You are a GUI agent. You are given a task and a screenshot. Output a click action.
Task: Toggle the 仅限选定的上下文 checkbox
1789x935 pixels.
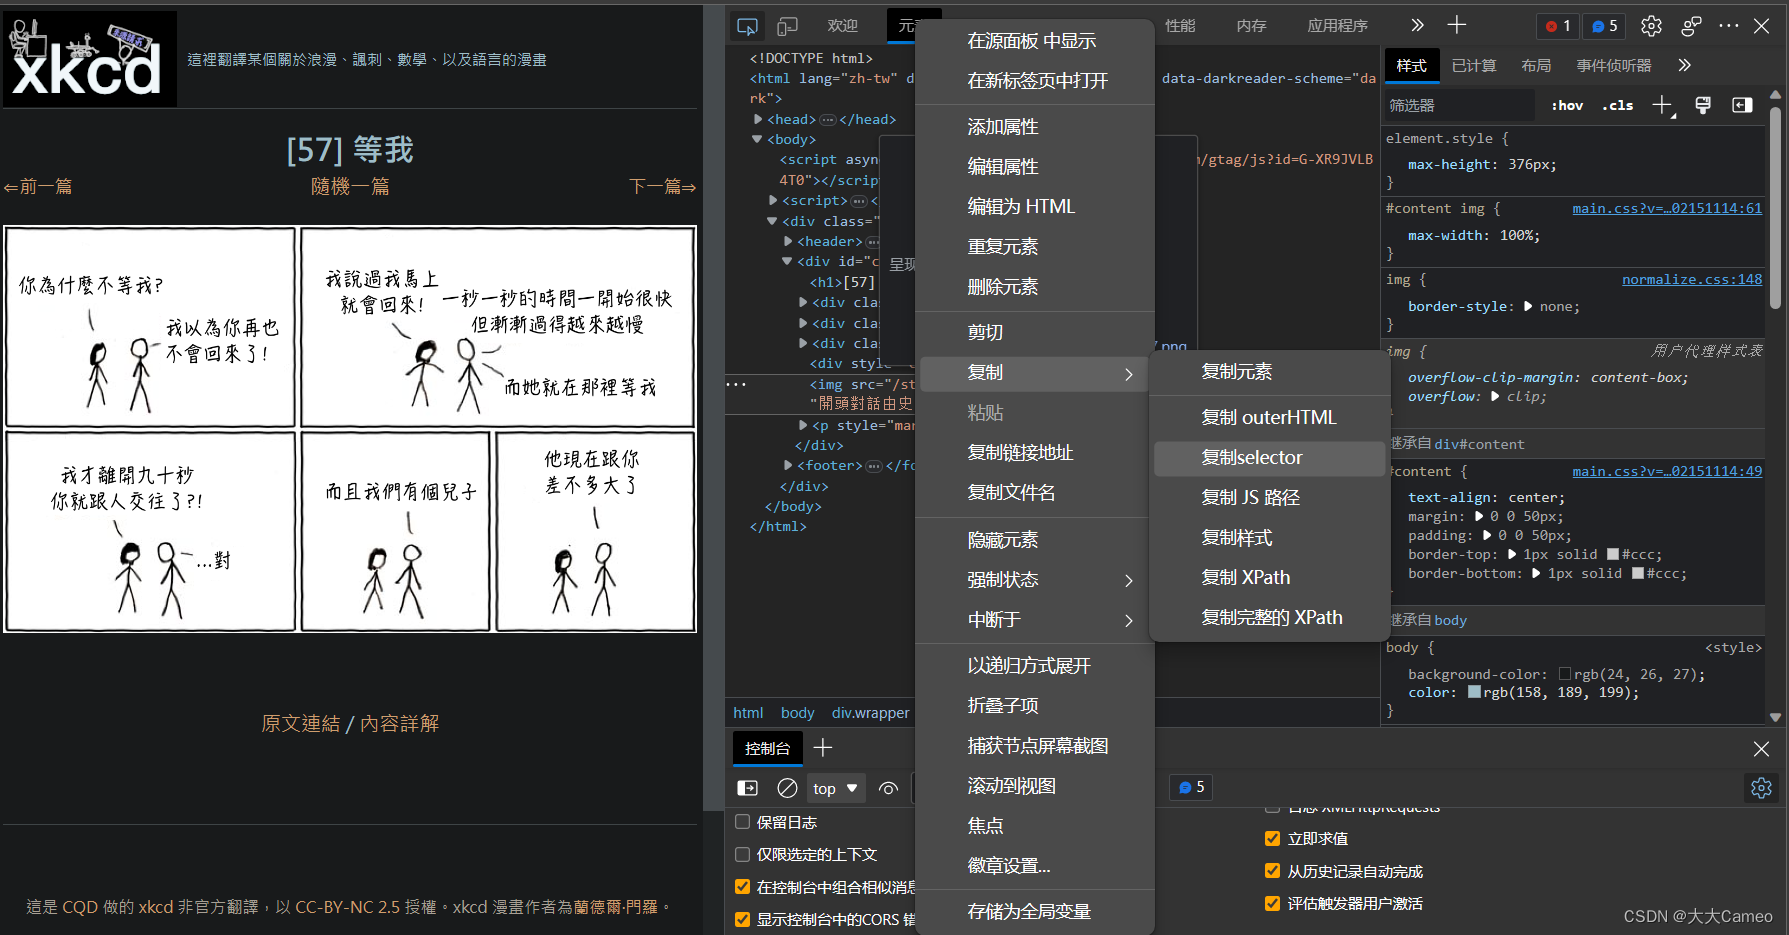point(742,854)
